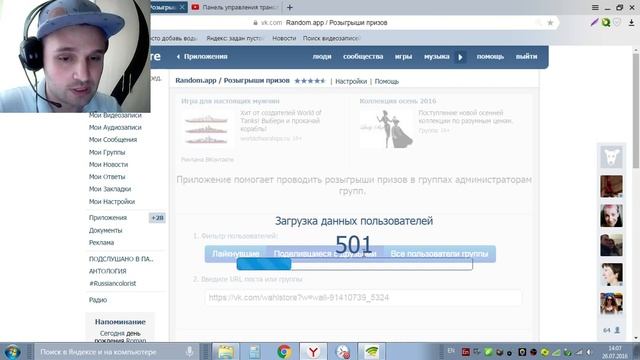Open the Поиск видеозаписей bookmark

click(331, 38)
